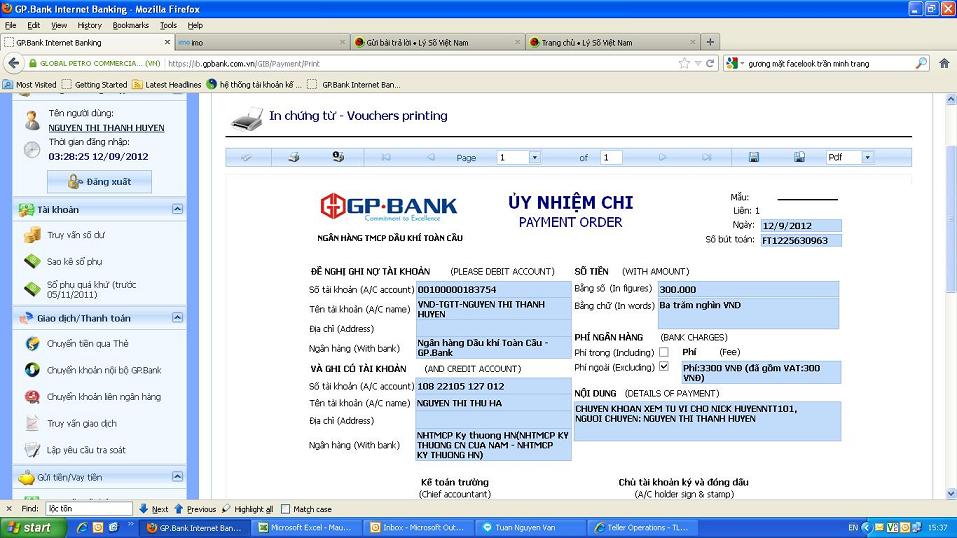Image resolution: width=957 pixels, height=538 pixels.
Task: Open the History menu
Action: click(89, 26)
